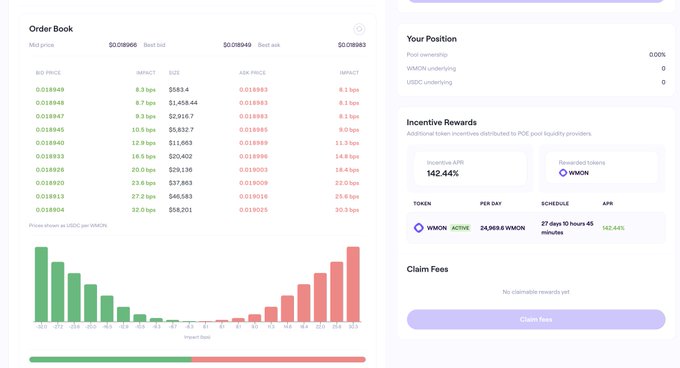Click the Incentive APR 142.44% card
680x368 pixels.
470,168
